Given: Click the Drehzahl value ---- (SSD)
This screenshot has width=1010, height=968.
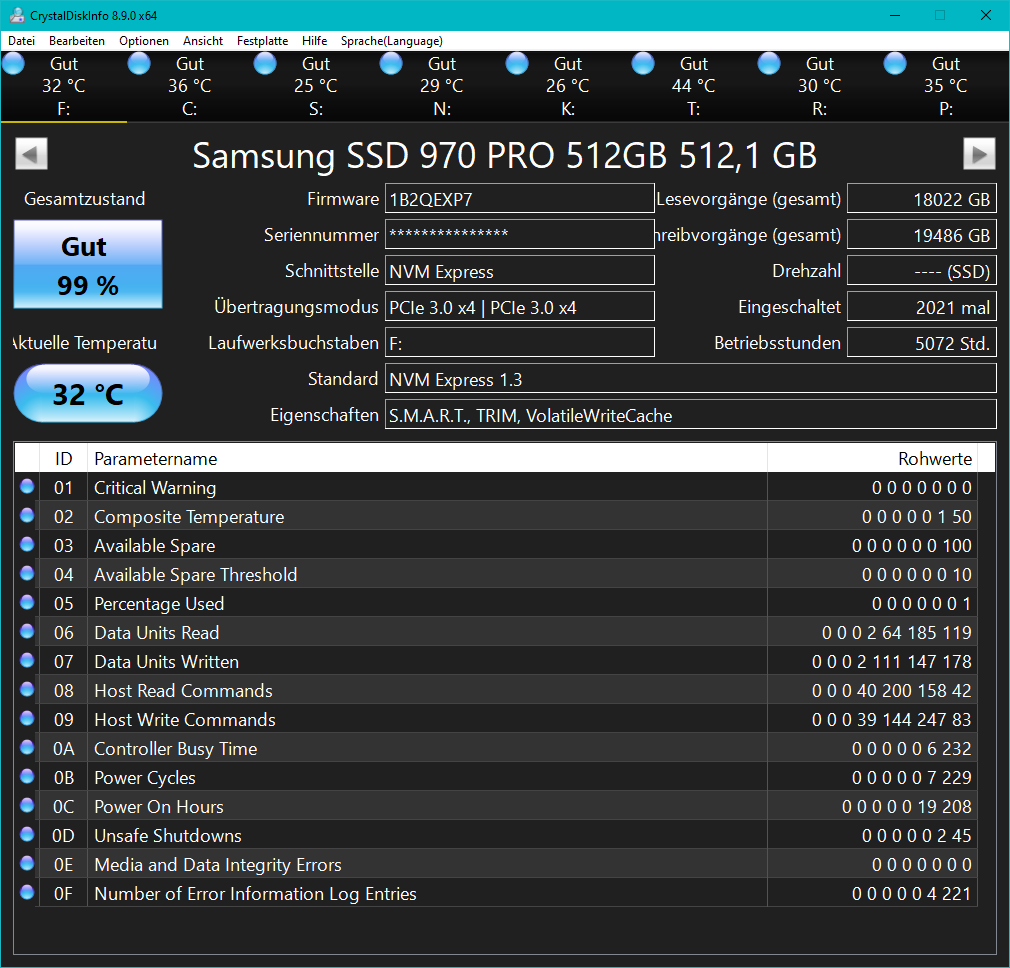Looking at the screenshot, I should click(x=922, y=270).
